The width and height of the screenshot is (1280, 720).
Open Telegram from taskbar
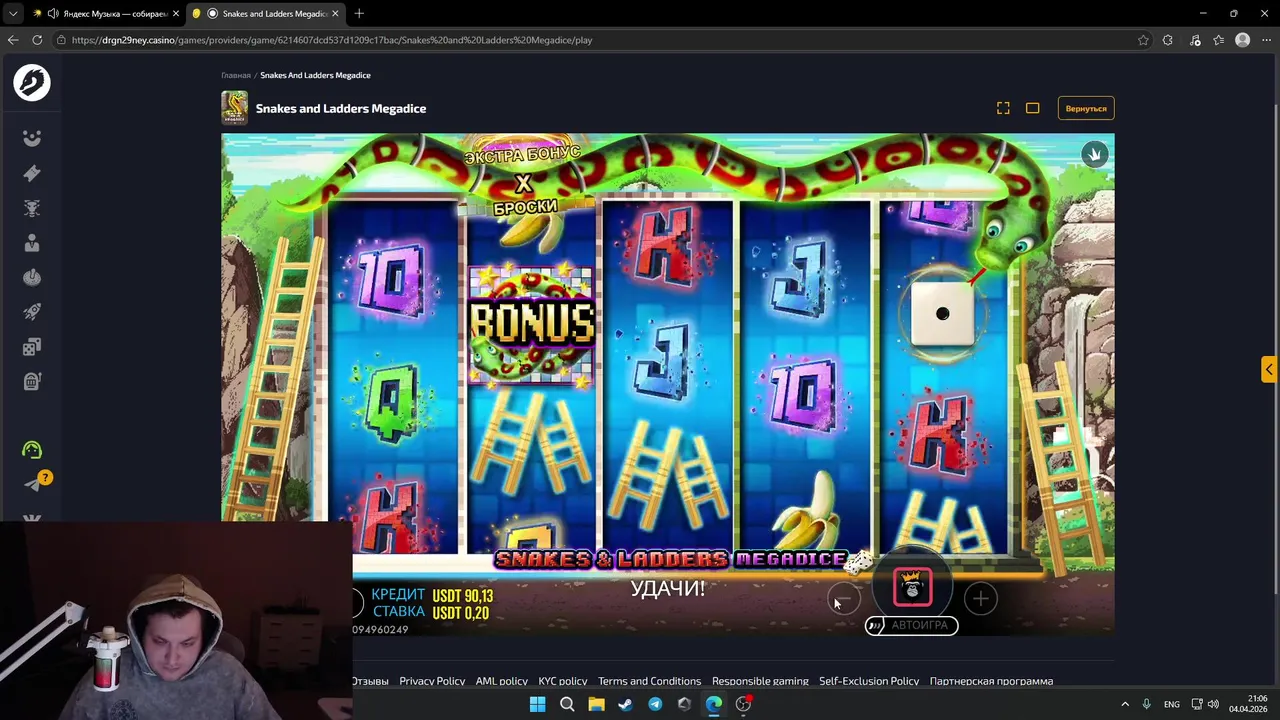[655, 704]
